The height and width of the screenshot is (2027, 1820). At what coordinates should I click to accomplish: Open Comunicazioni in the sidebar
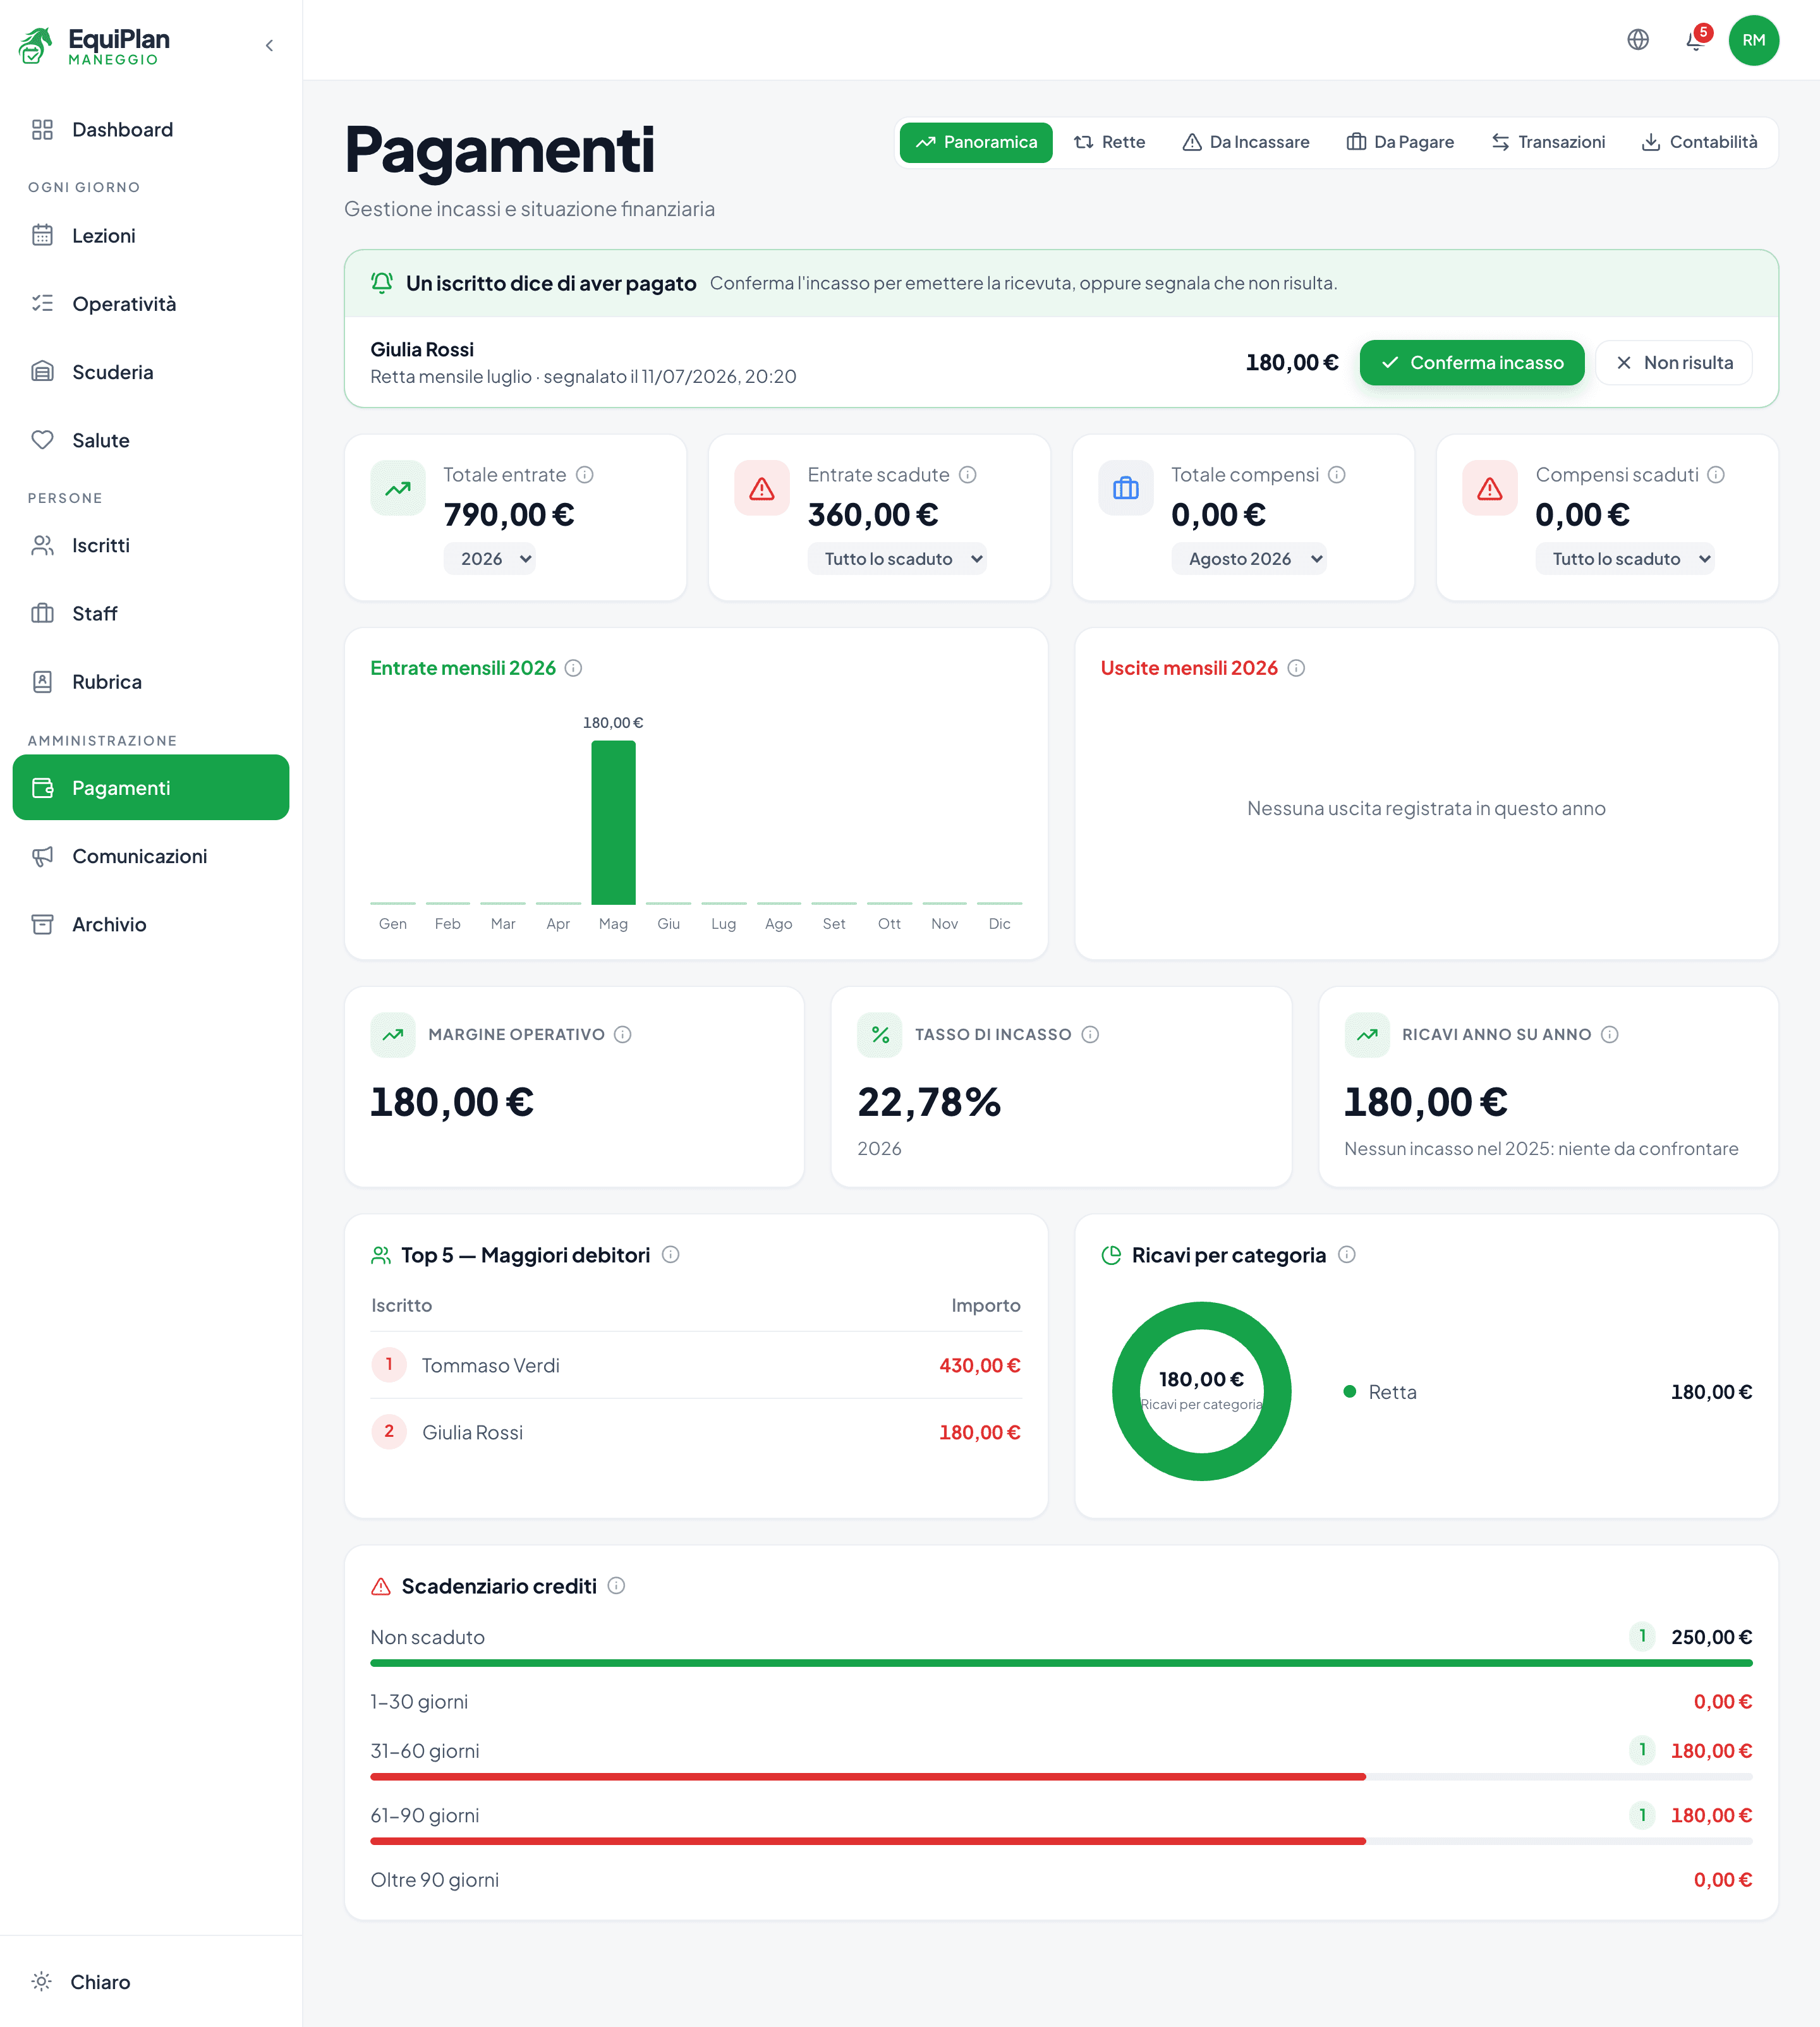(151, 856)
